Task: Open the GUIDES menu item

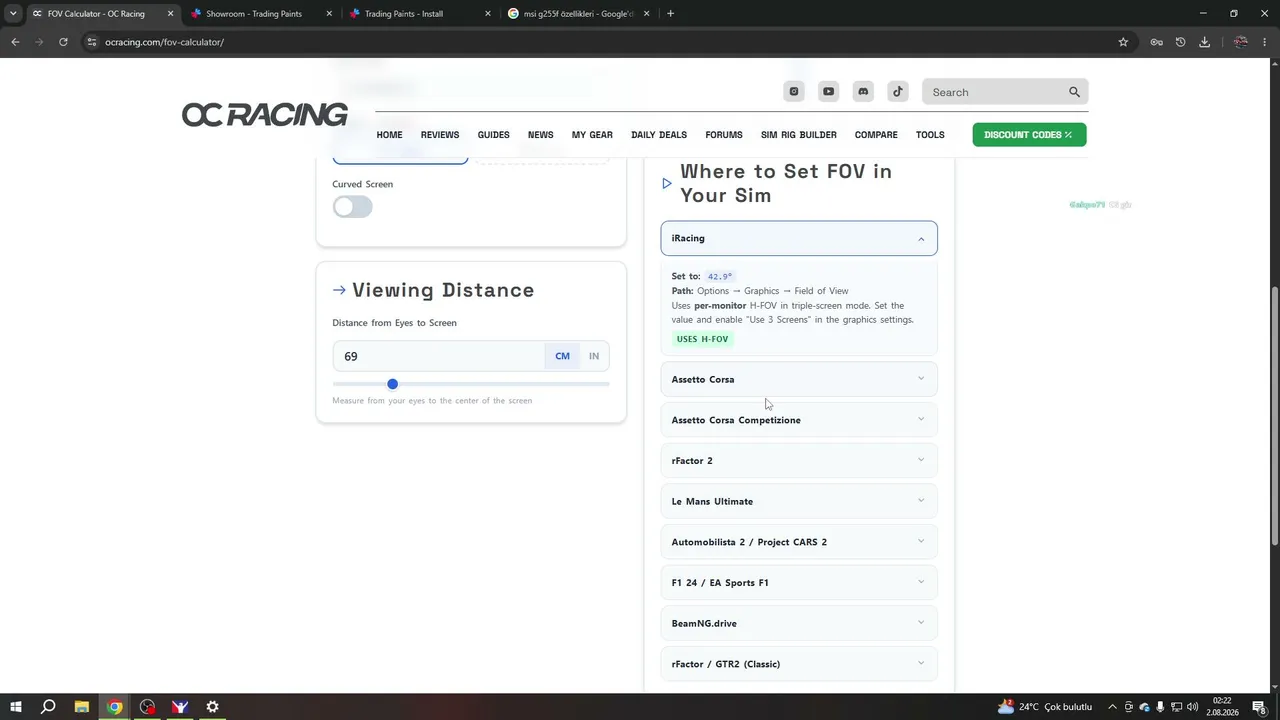Action: (x=493, y=135)
